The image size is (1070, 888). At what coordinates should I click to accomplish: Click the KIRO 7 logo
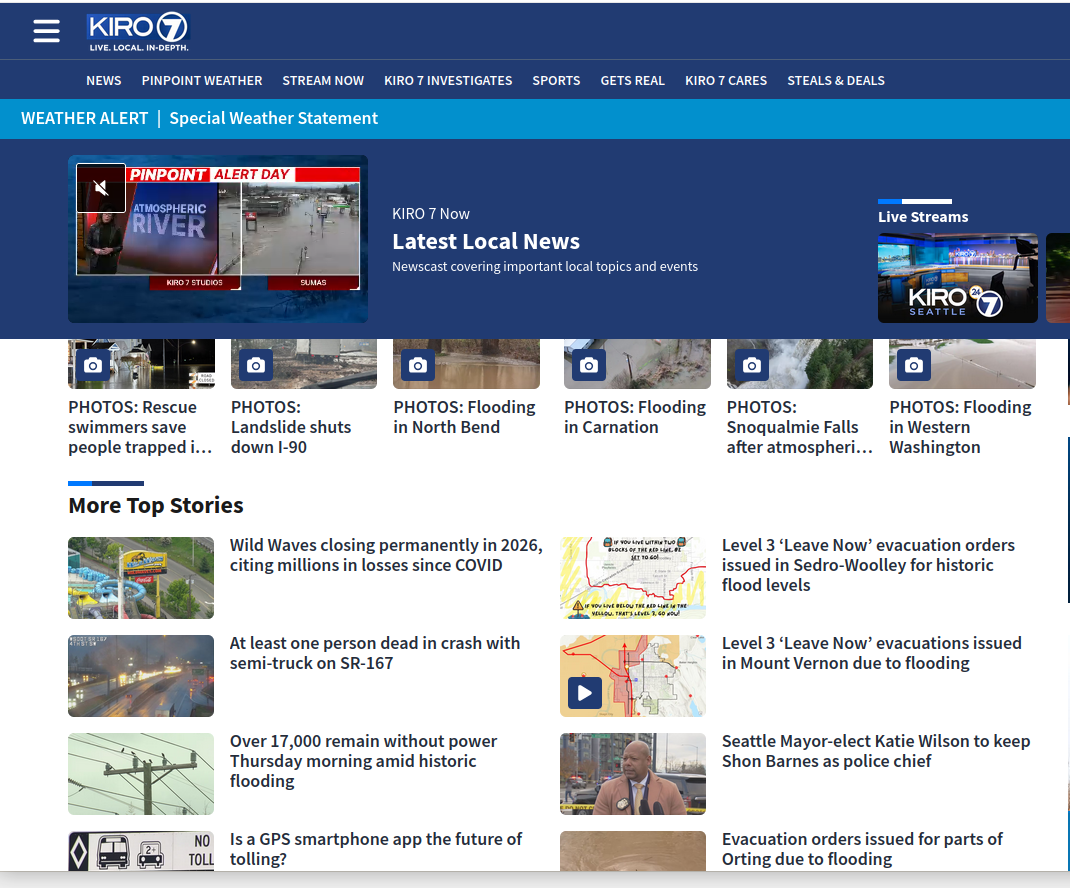137,32
